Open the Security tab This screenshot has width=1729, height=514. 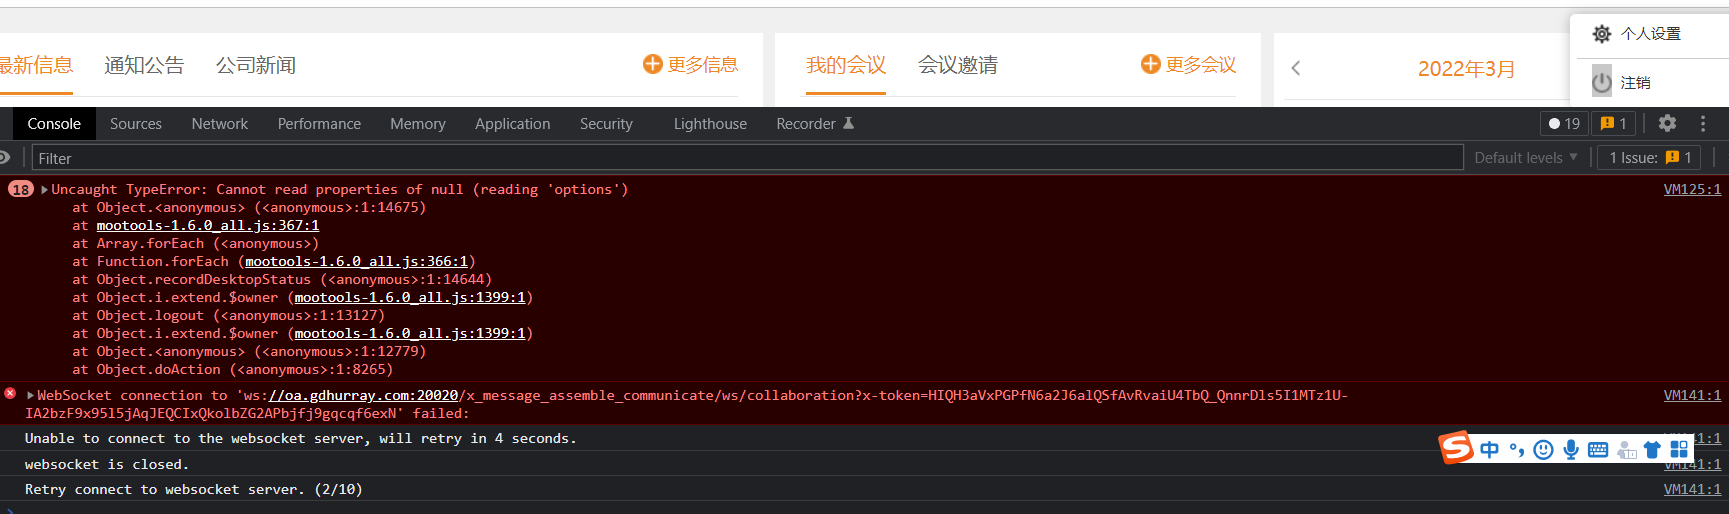click(606, 123)
